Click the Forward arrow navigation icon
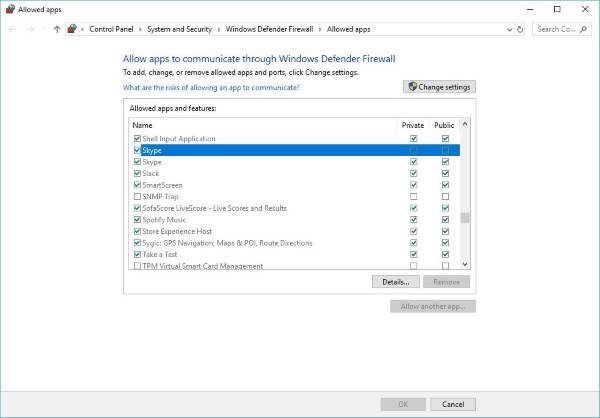Viewport: 600px width, 418px height. (x=30, y=29)
